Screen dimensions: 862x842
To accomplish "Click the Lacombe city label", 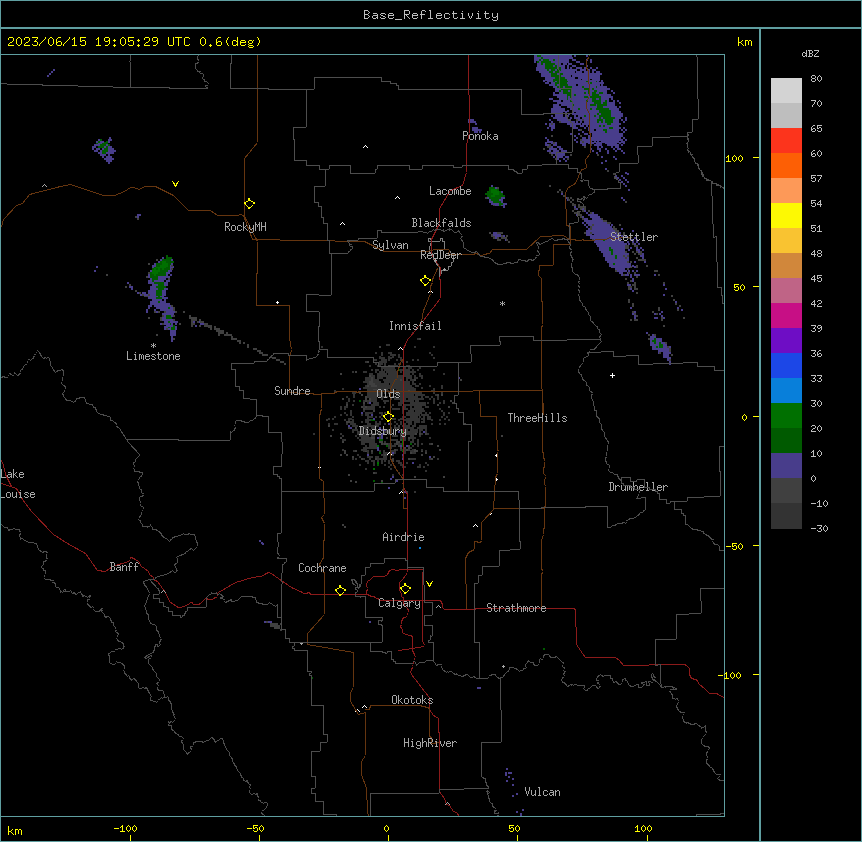I will click(x=450, y=191).
